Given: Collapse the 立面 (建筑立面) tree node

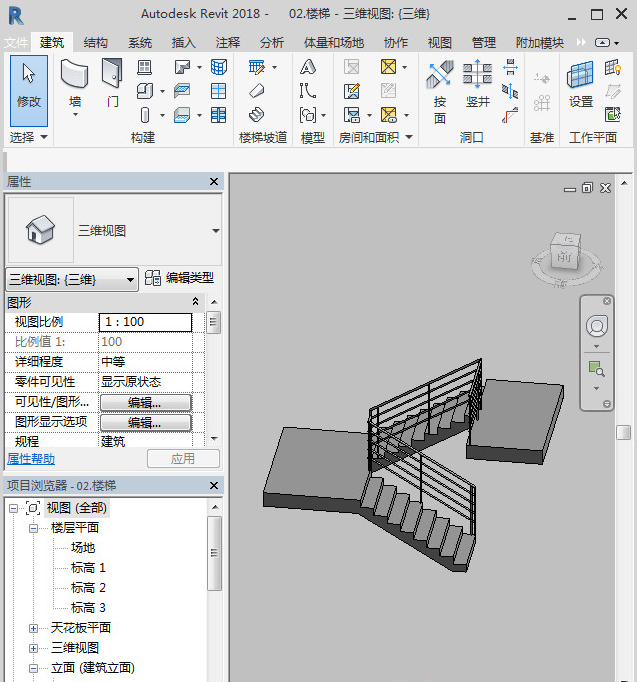Looking at the screenshot, I should (x=33, y=669).
